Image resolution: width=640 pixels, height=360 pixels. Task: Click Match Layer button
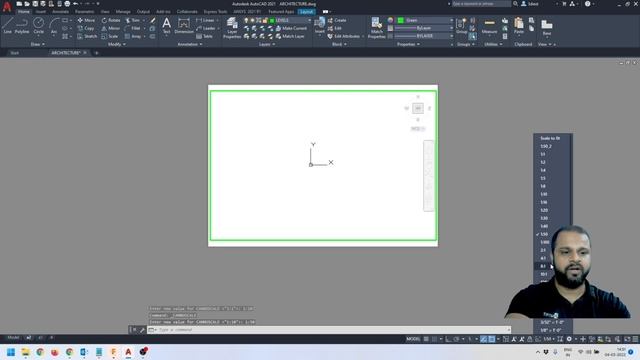point(290,36)
